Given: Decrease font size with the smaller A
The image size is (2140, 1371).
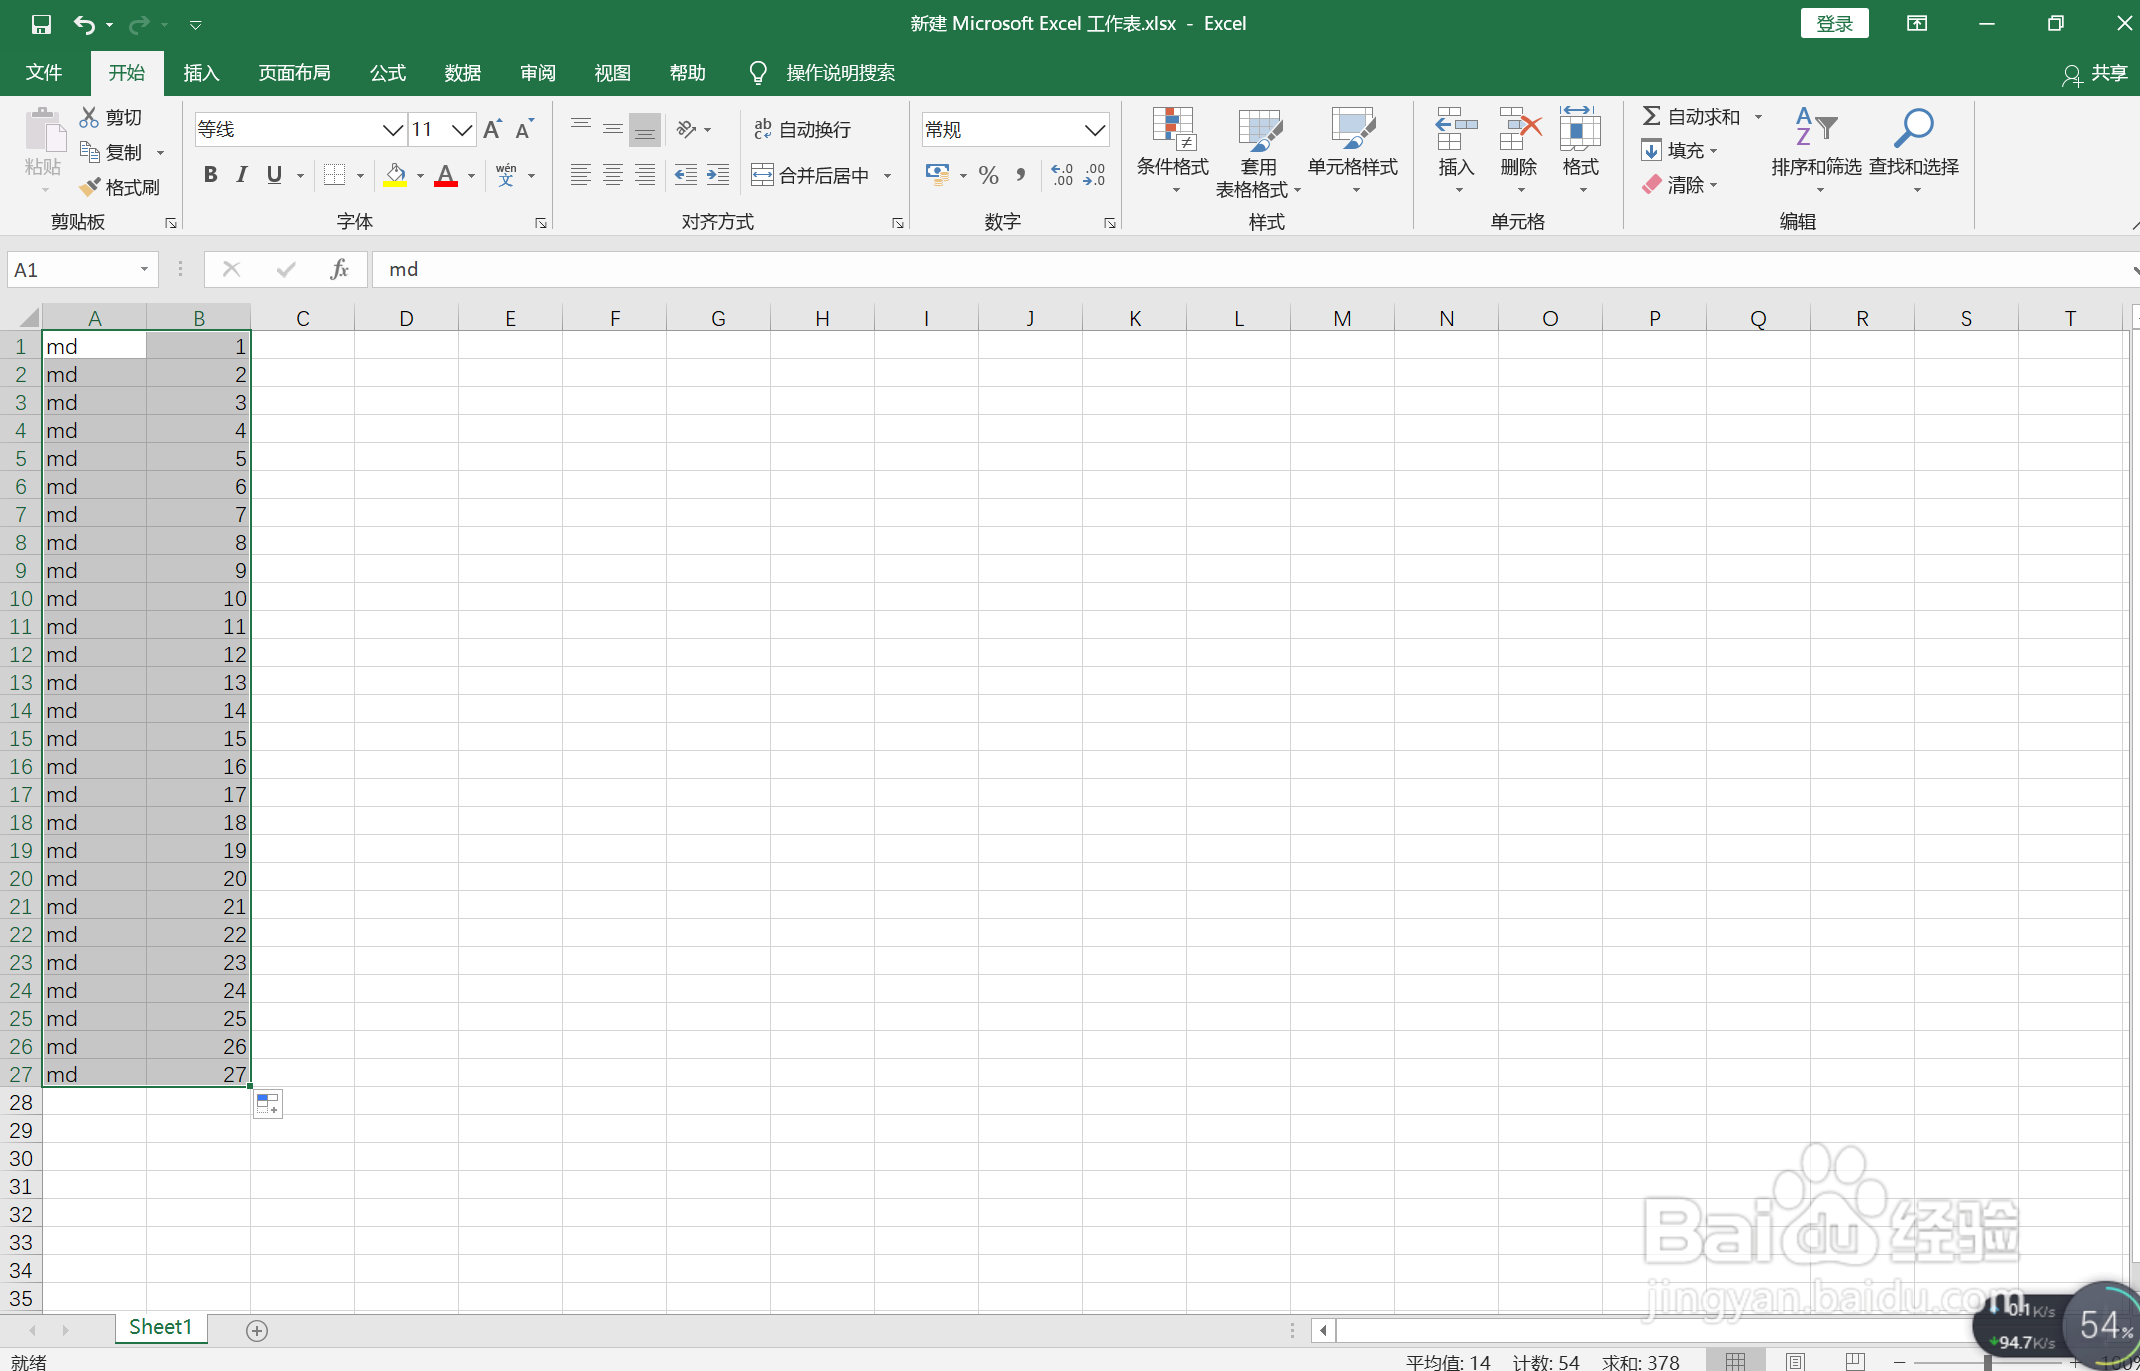Looking at the screenshot, I should (525, 129).
